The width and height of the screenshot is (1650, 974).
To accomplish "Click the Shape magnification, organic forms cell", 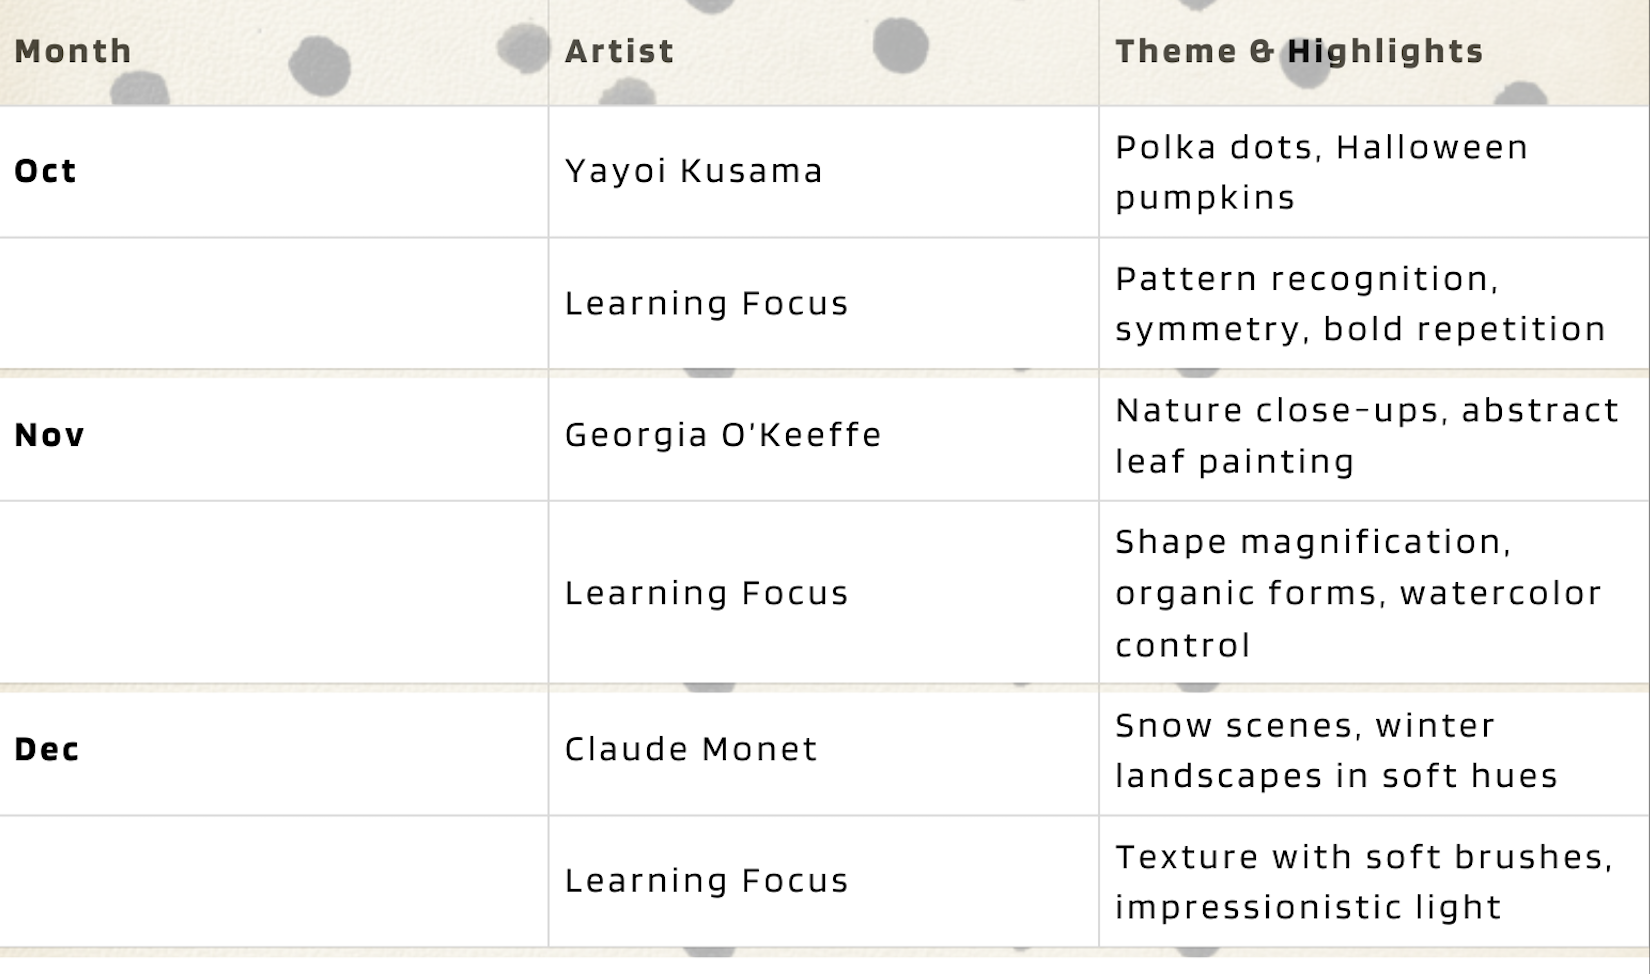I will point(1358,593).
